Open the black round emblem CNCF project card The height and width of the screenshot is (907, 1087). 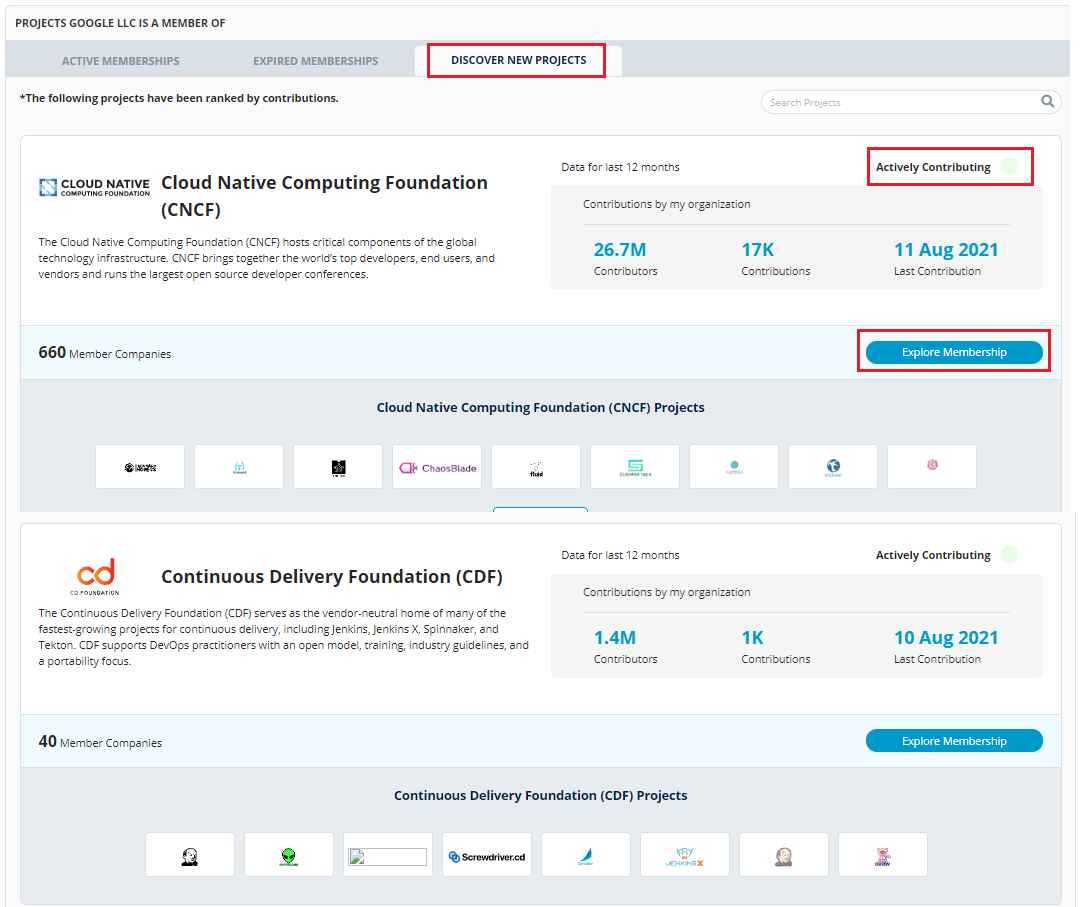pos(140,467)
